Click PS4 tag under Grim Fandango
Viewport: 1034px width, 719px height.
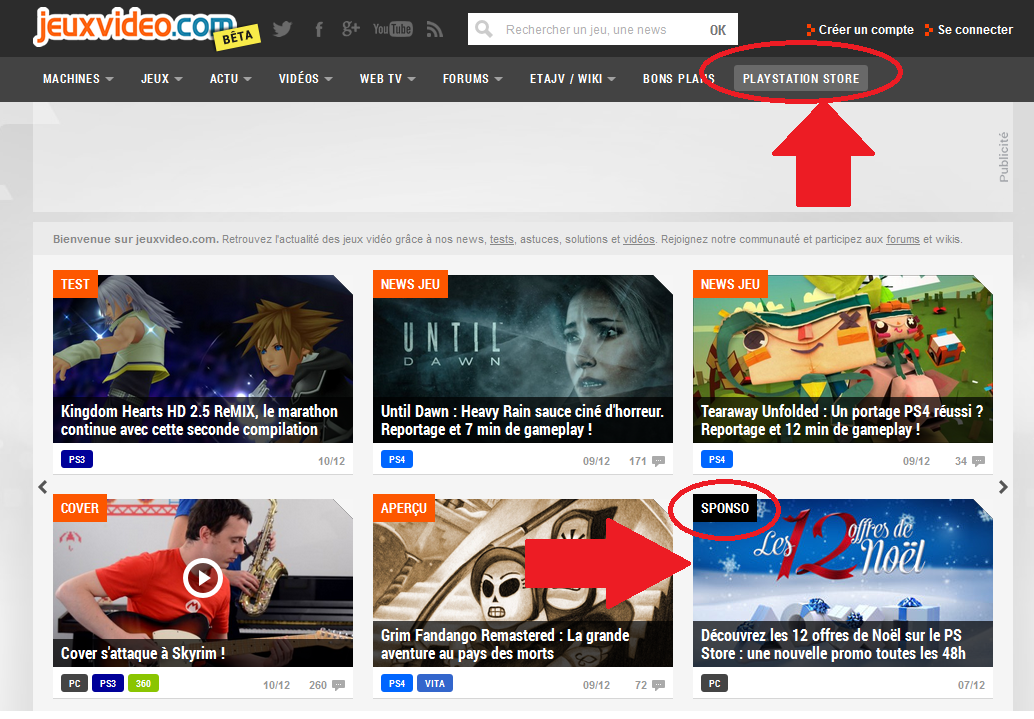point(397,683)
